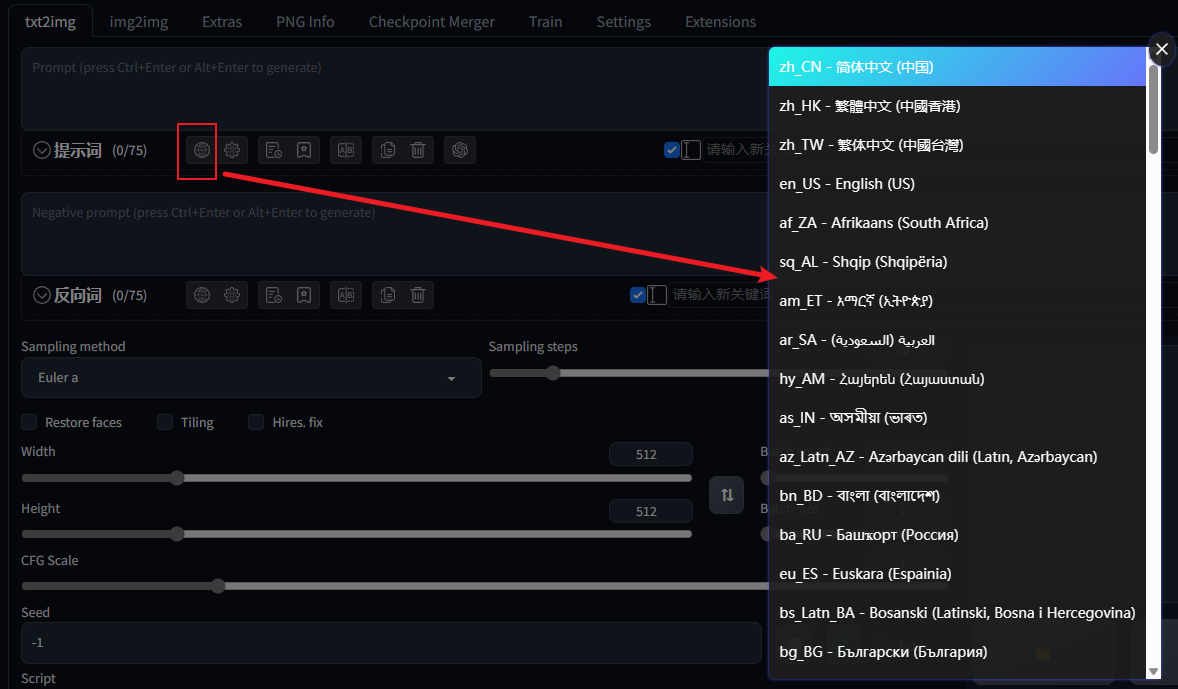Check the Hires. fix option
This screenshot has height=689, width=1178.
tap(256, 422)
